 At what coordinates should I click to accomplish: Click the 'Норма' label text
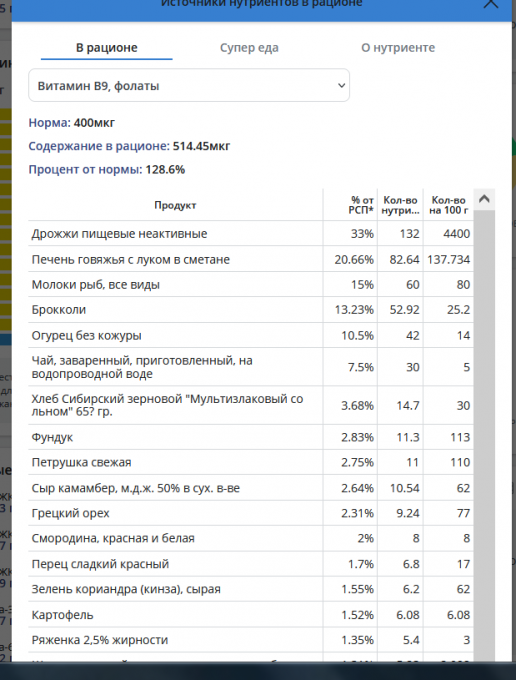49,123
